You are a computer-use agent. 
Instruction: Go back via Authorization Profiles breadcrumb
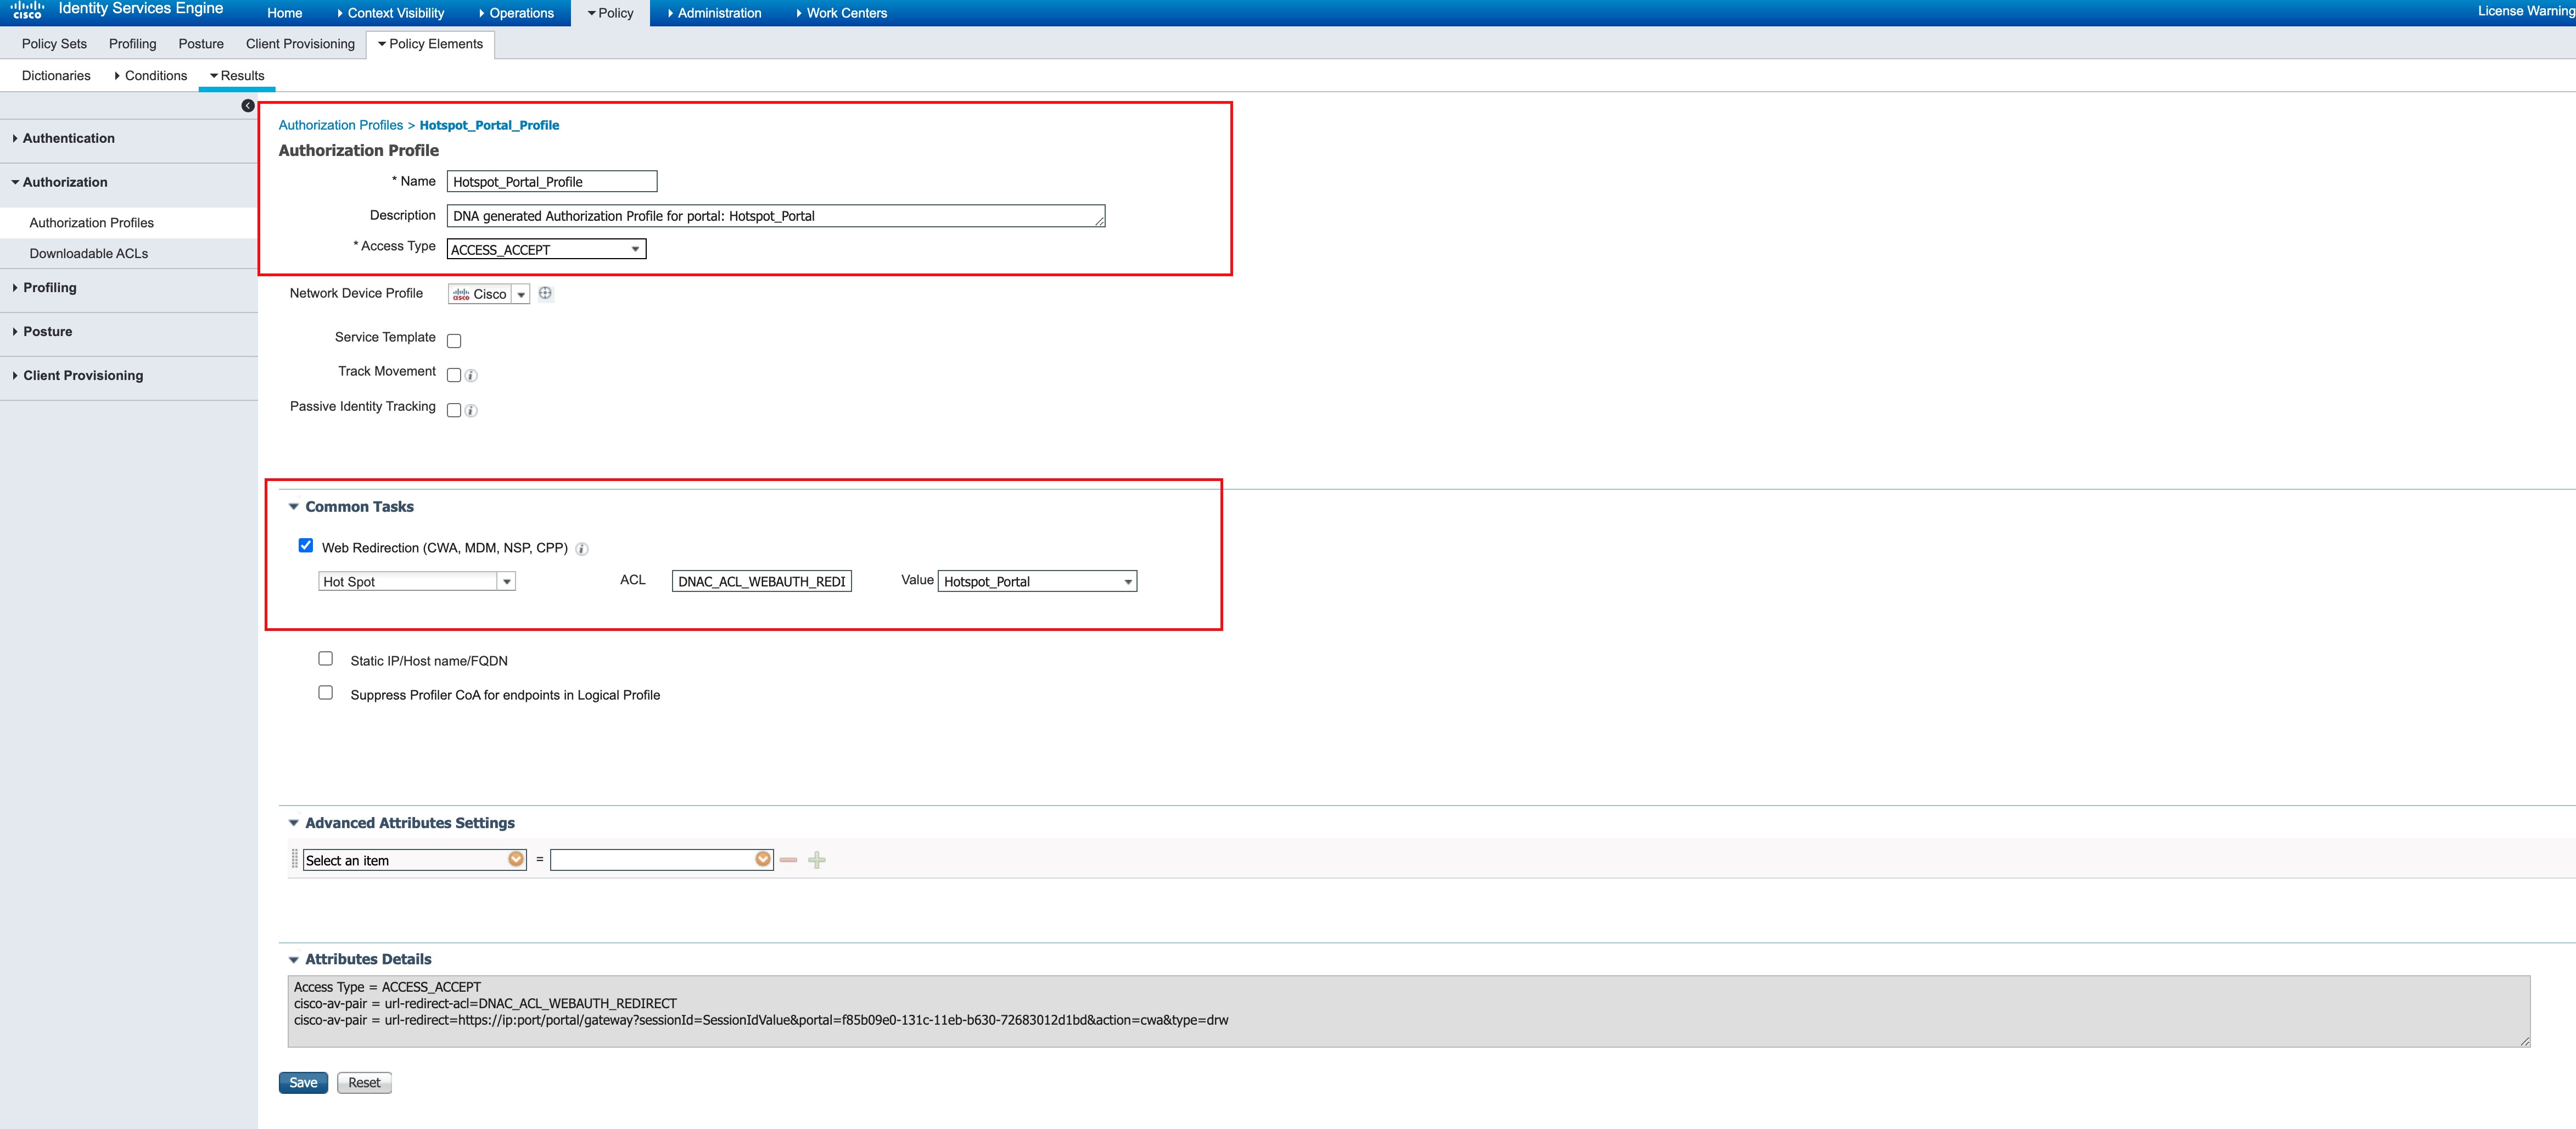(340, 125)
